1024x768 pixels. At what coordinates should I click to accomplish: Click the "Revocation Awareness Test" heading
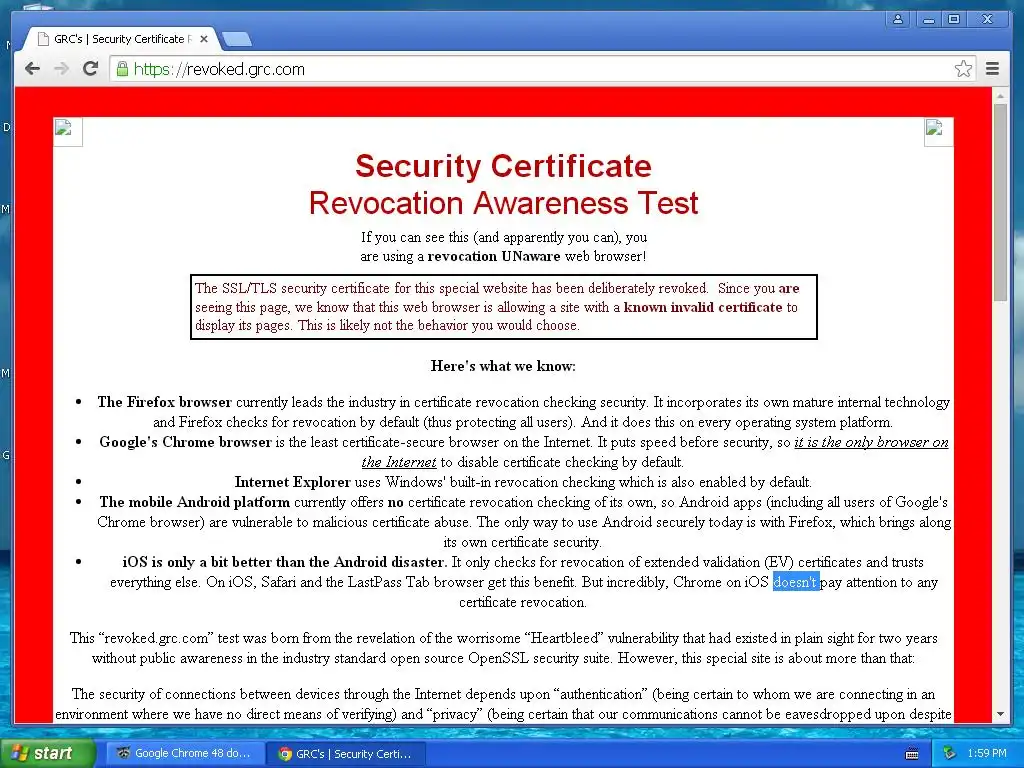504,203
